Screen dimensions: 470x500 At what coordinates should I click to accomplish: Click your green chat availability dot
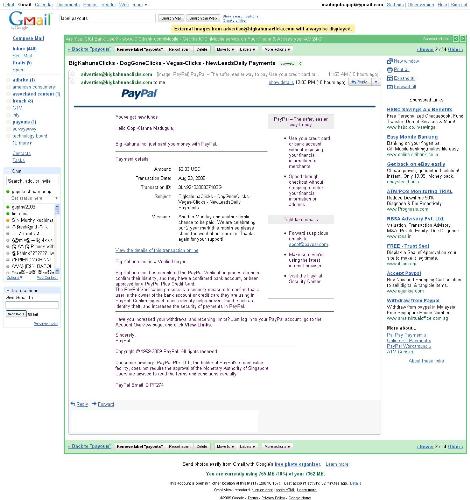[8, 192]
